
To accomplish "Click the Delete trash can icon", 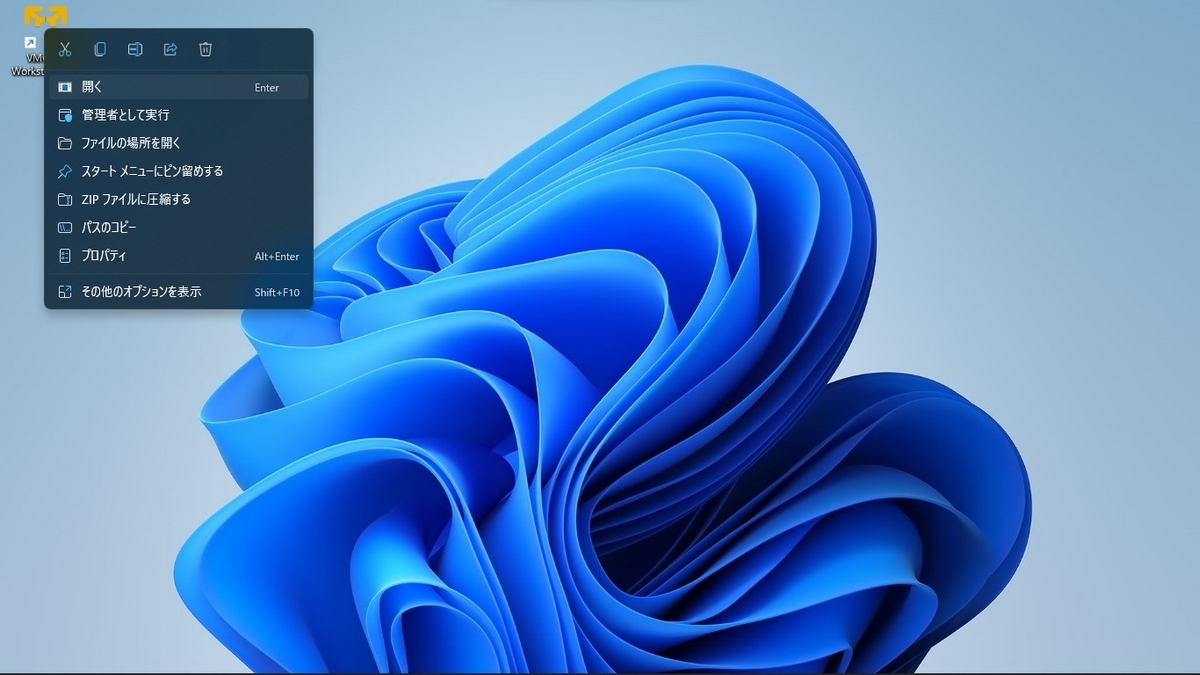I will [x=205, y=49].
